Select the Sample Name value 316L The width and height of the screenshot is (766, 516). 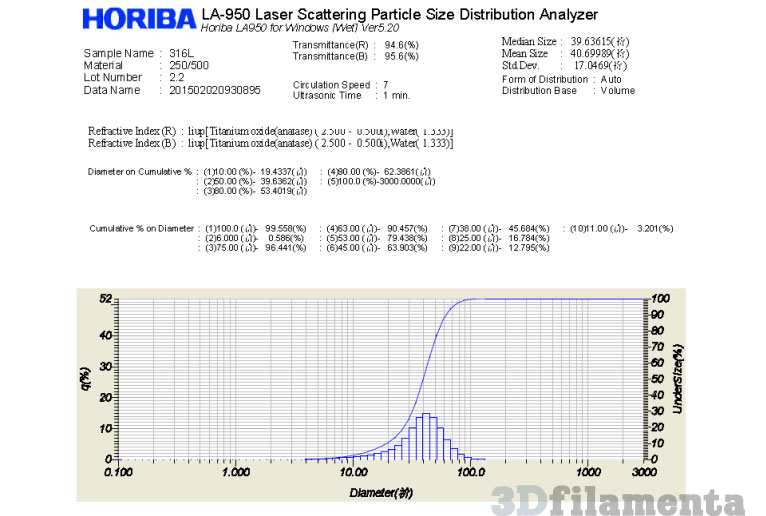[x=182, y=53]
